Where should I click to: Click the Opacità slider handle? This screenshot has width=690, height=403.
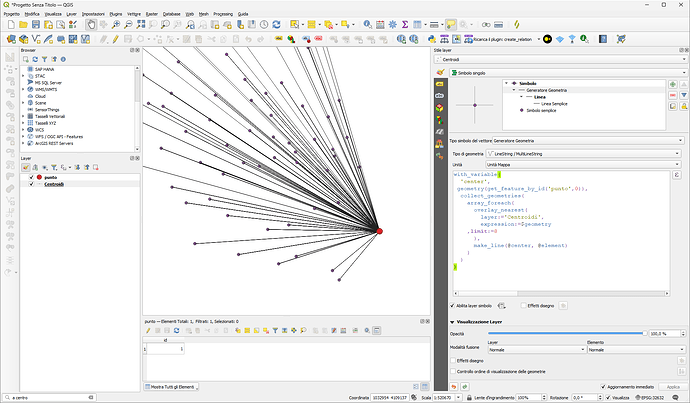[645, 333]
